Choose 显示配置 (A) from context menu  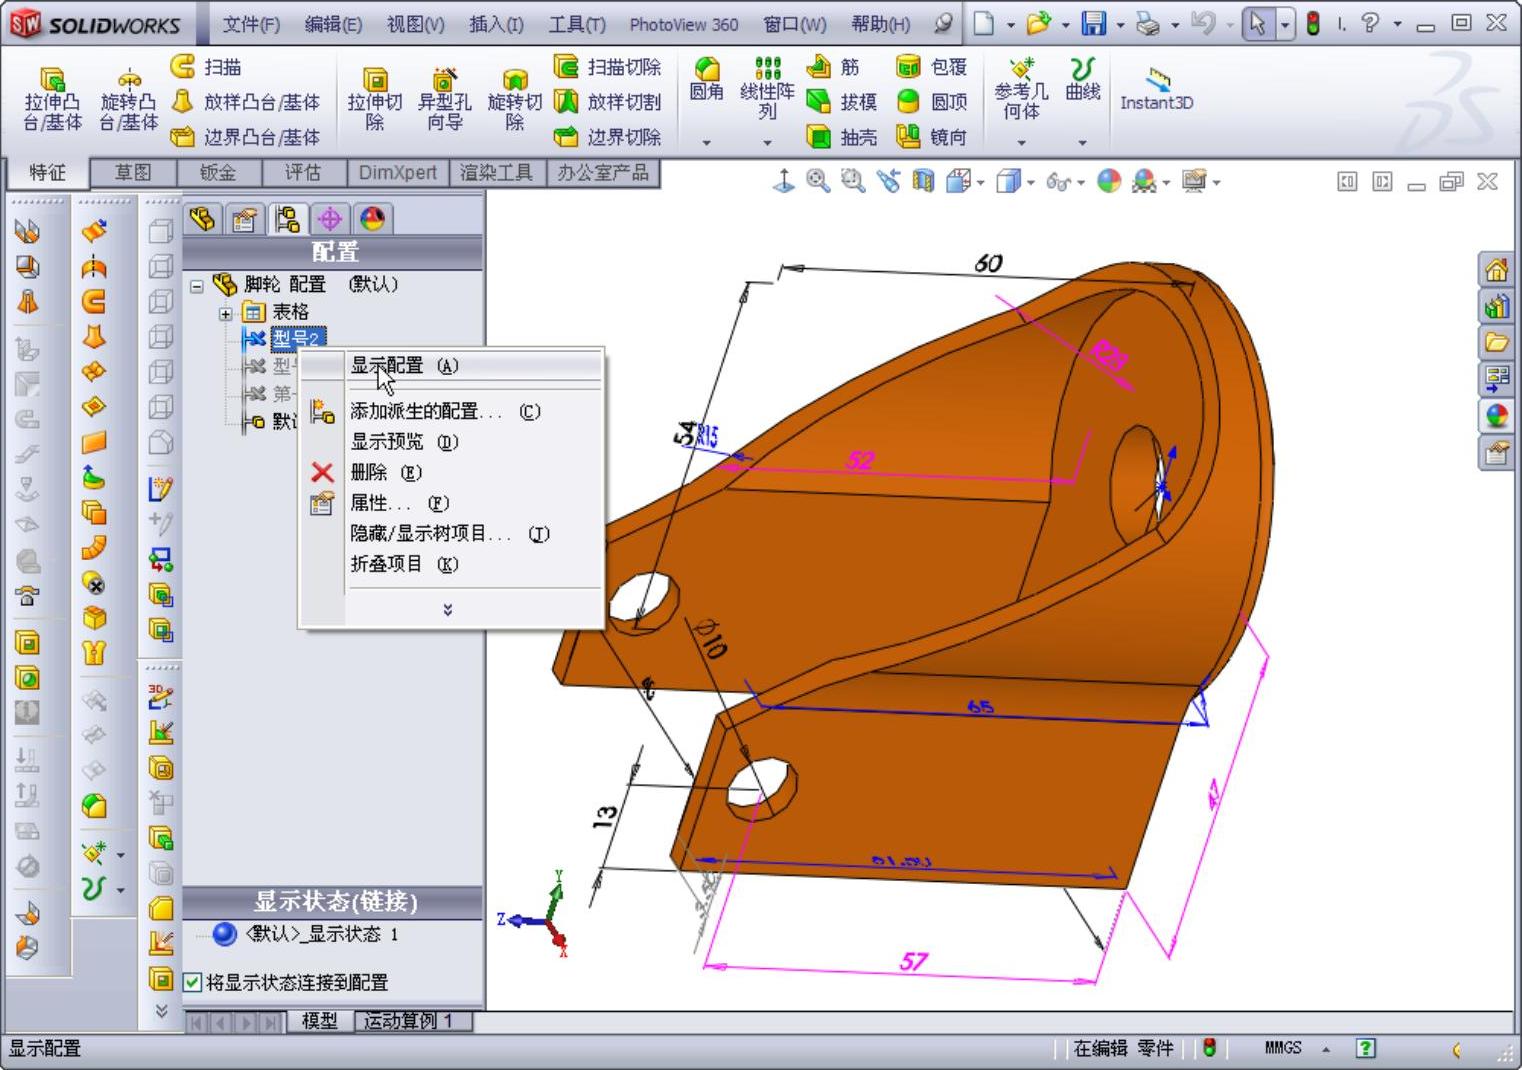click(x=451, y=366)
